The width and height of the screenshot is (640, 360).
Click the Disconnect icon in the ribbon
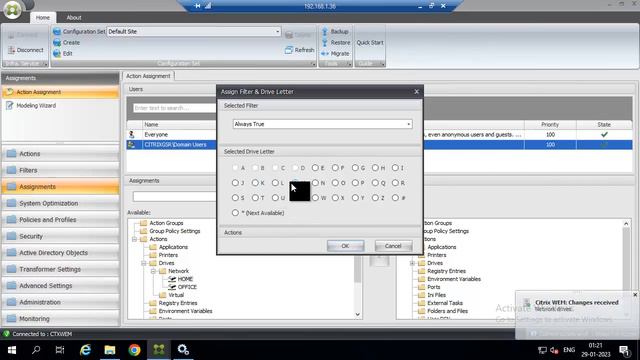(x=11, y=50)
